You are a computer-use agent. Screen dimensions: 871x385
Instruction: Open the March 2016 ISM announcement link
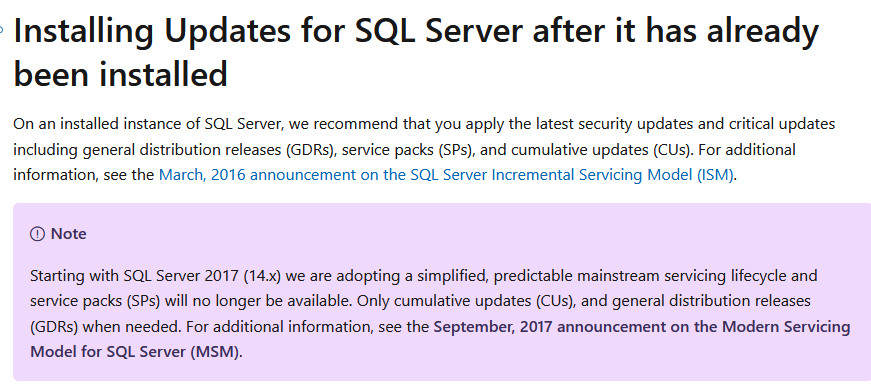tap(447, 175)
